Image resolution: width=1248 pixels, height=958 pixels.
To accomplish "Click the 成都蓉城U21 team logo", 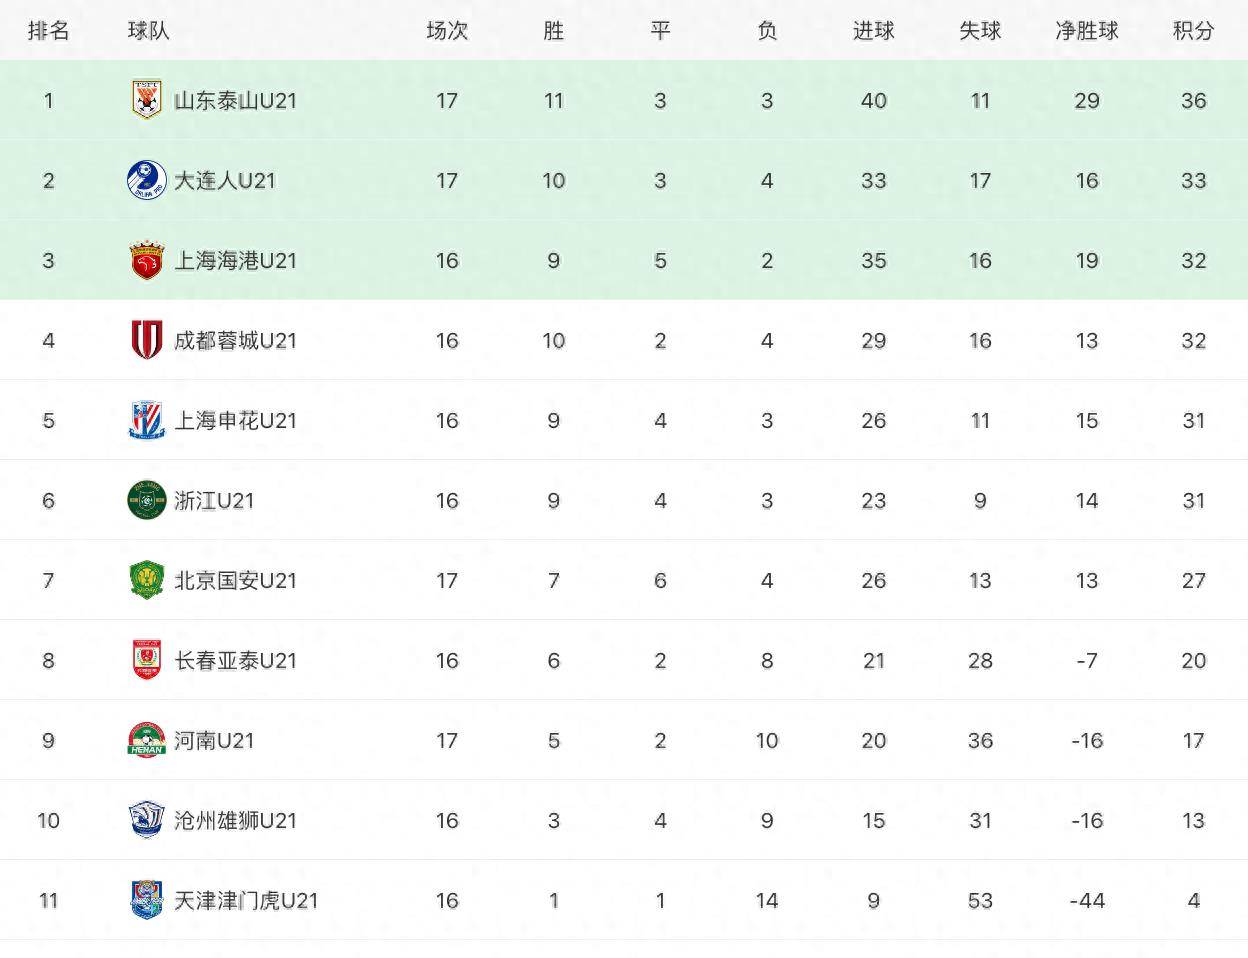I will tap(147, 340).
